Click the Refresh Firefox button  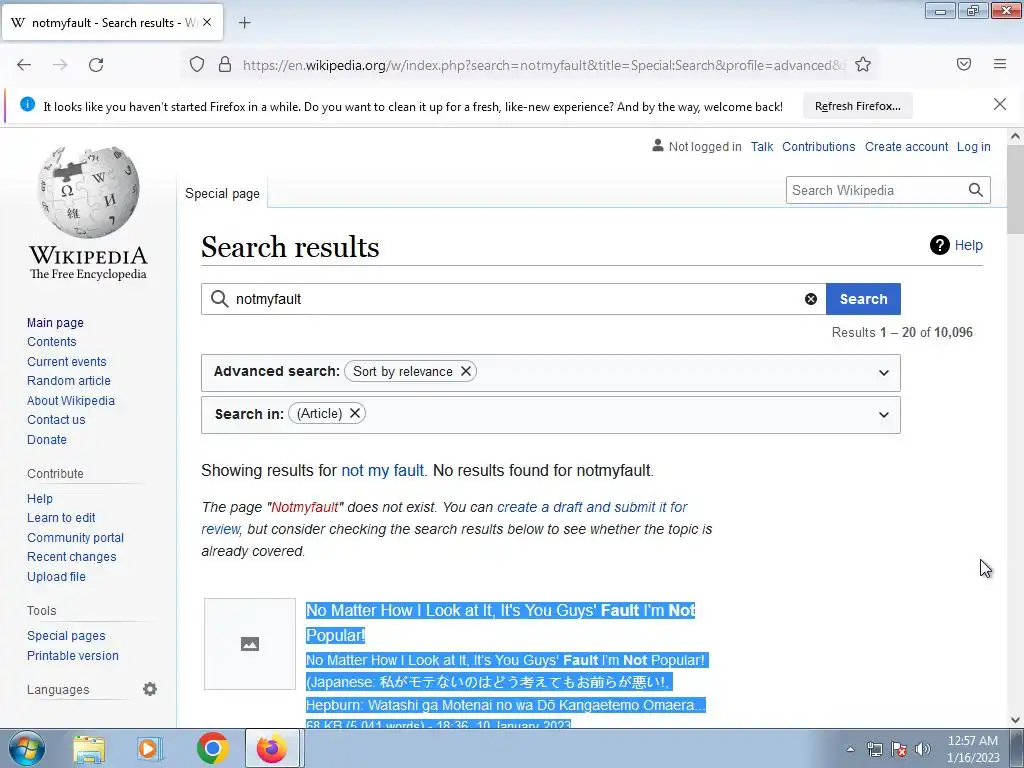pos(857,106)
